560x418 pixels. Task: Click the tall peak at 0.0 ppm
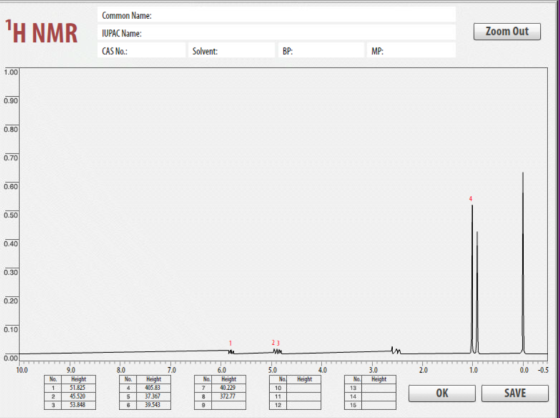523,263
